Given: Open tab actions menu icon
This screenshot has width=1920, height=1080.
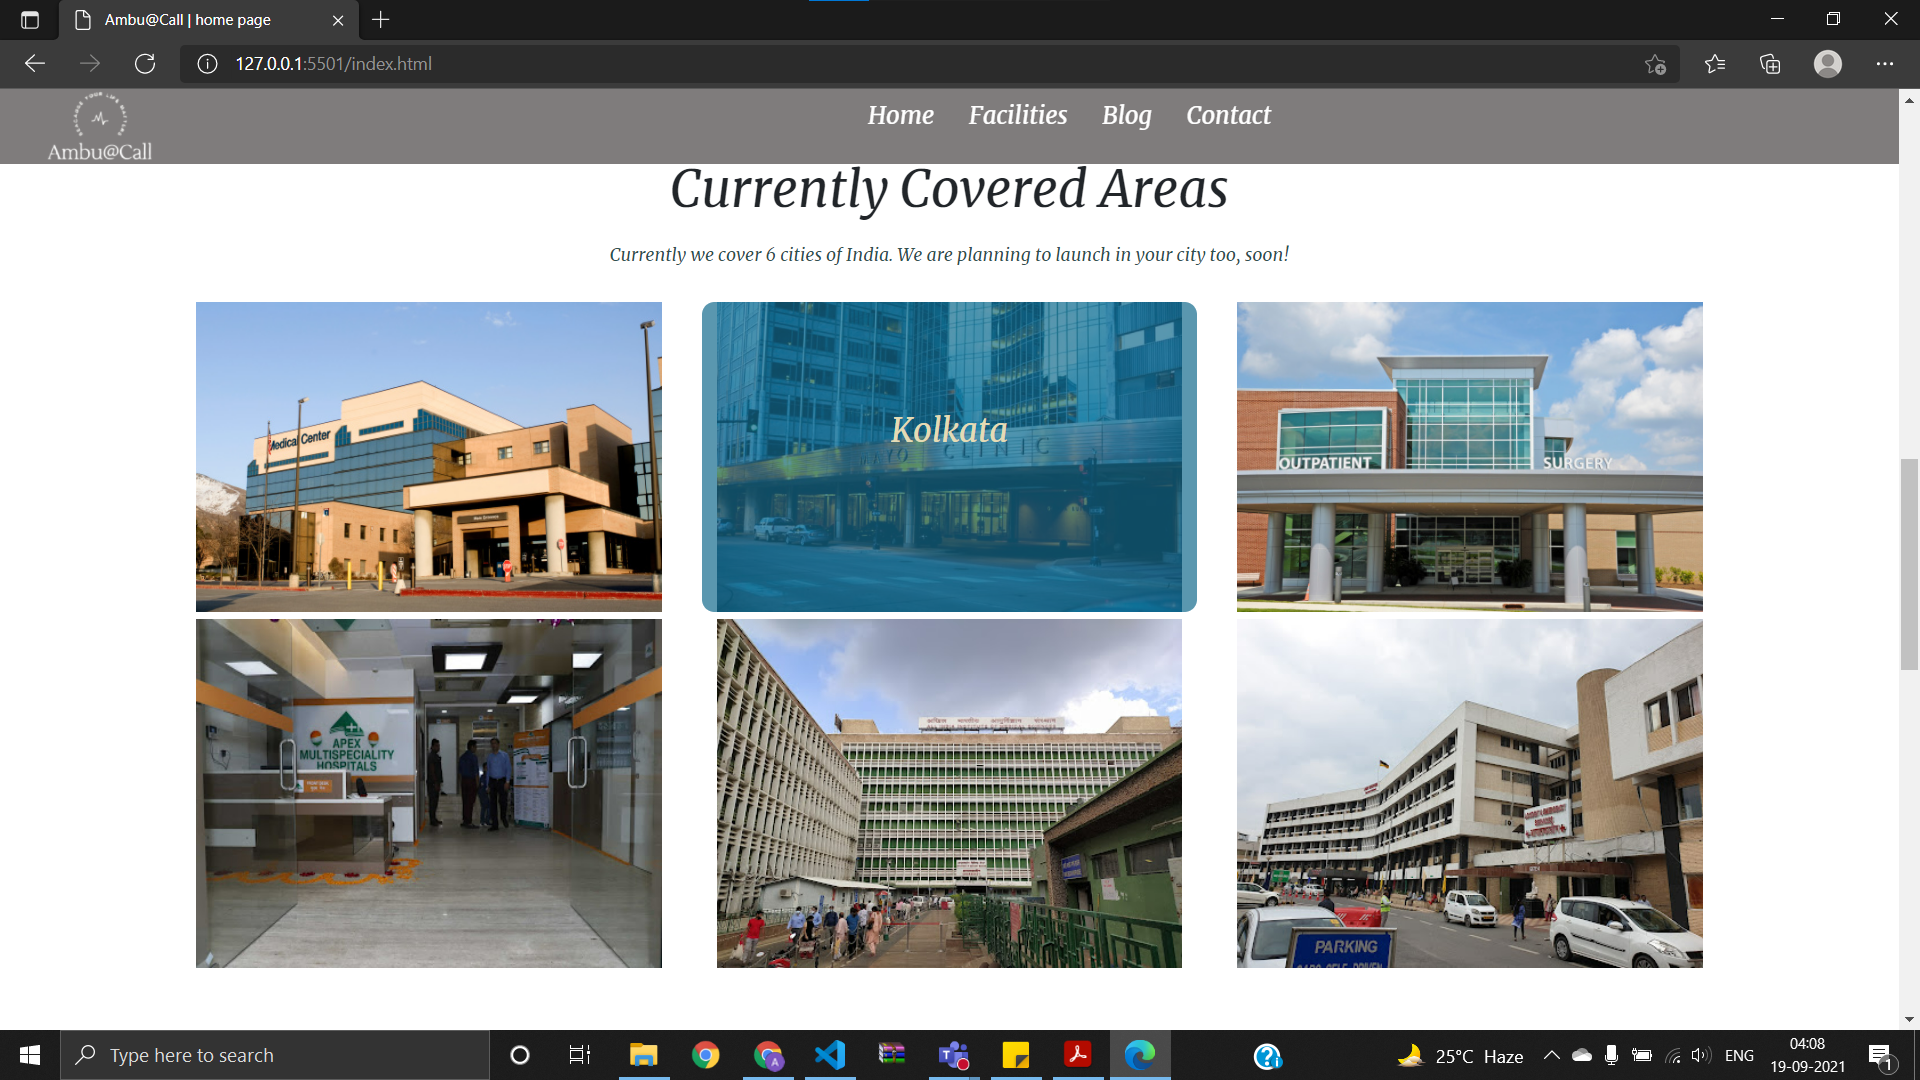Looking at the screenshot, I should [30, 20].
